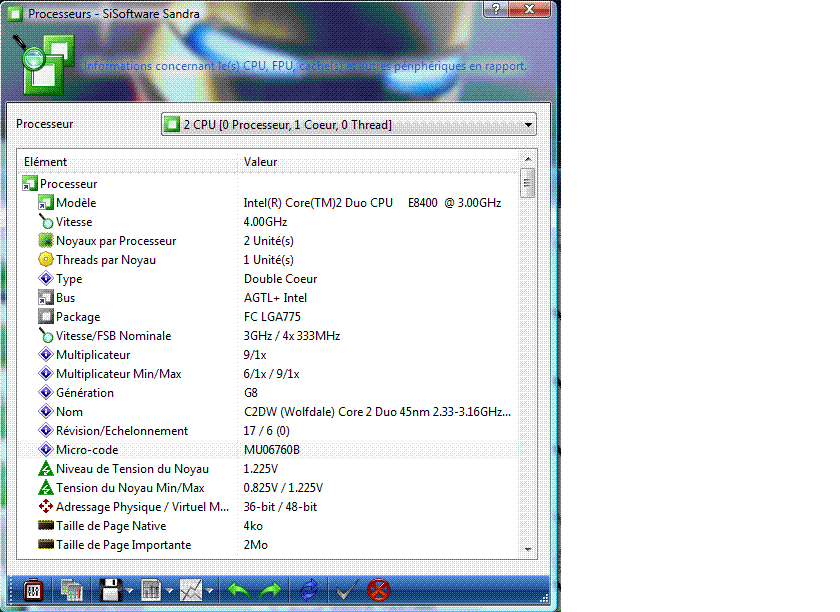Select the Micro-code row label
Screen dimensions: 840x612
[x=87, y=450]
